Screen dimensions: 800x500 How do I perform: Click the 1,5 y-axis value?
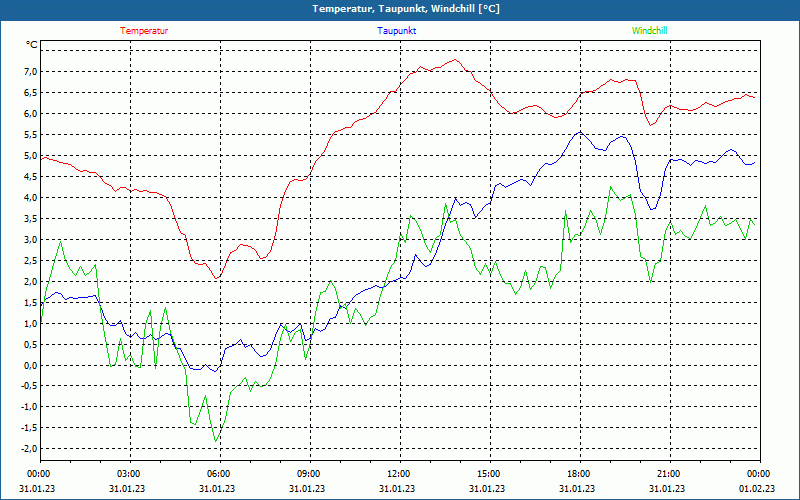(x=32, y=302)
